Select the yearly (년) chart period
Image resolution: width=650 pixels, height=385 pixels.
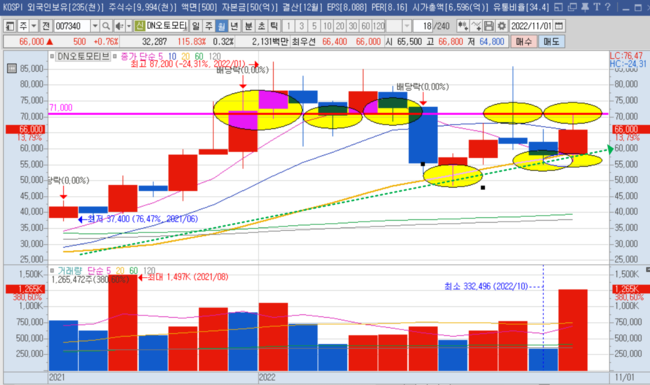pyautogui.click(x=234, y=26)
